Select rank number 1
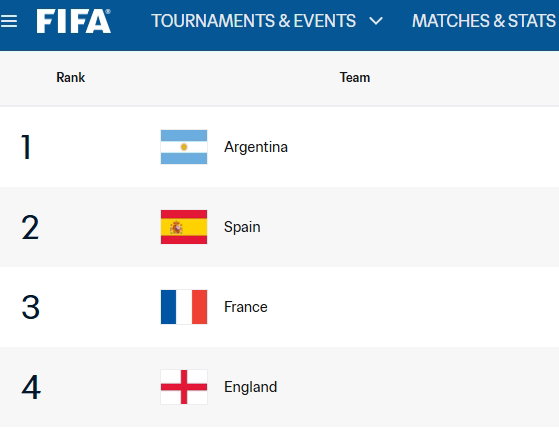Screen dimensions: 559x428 (x=26, y=147)
